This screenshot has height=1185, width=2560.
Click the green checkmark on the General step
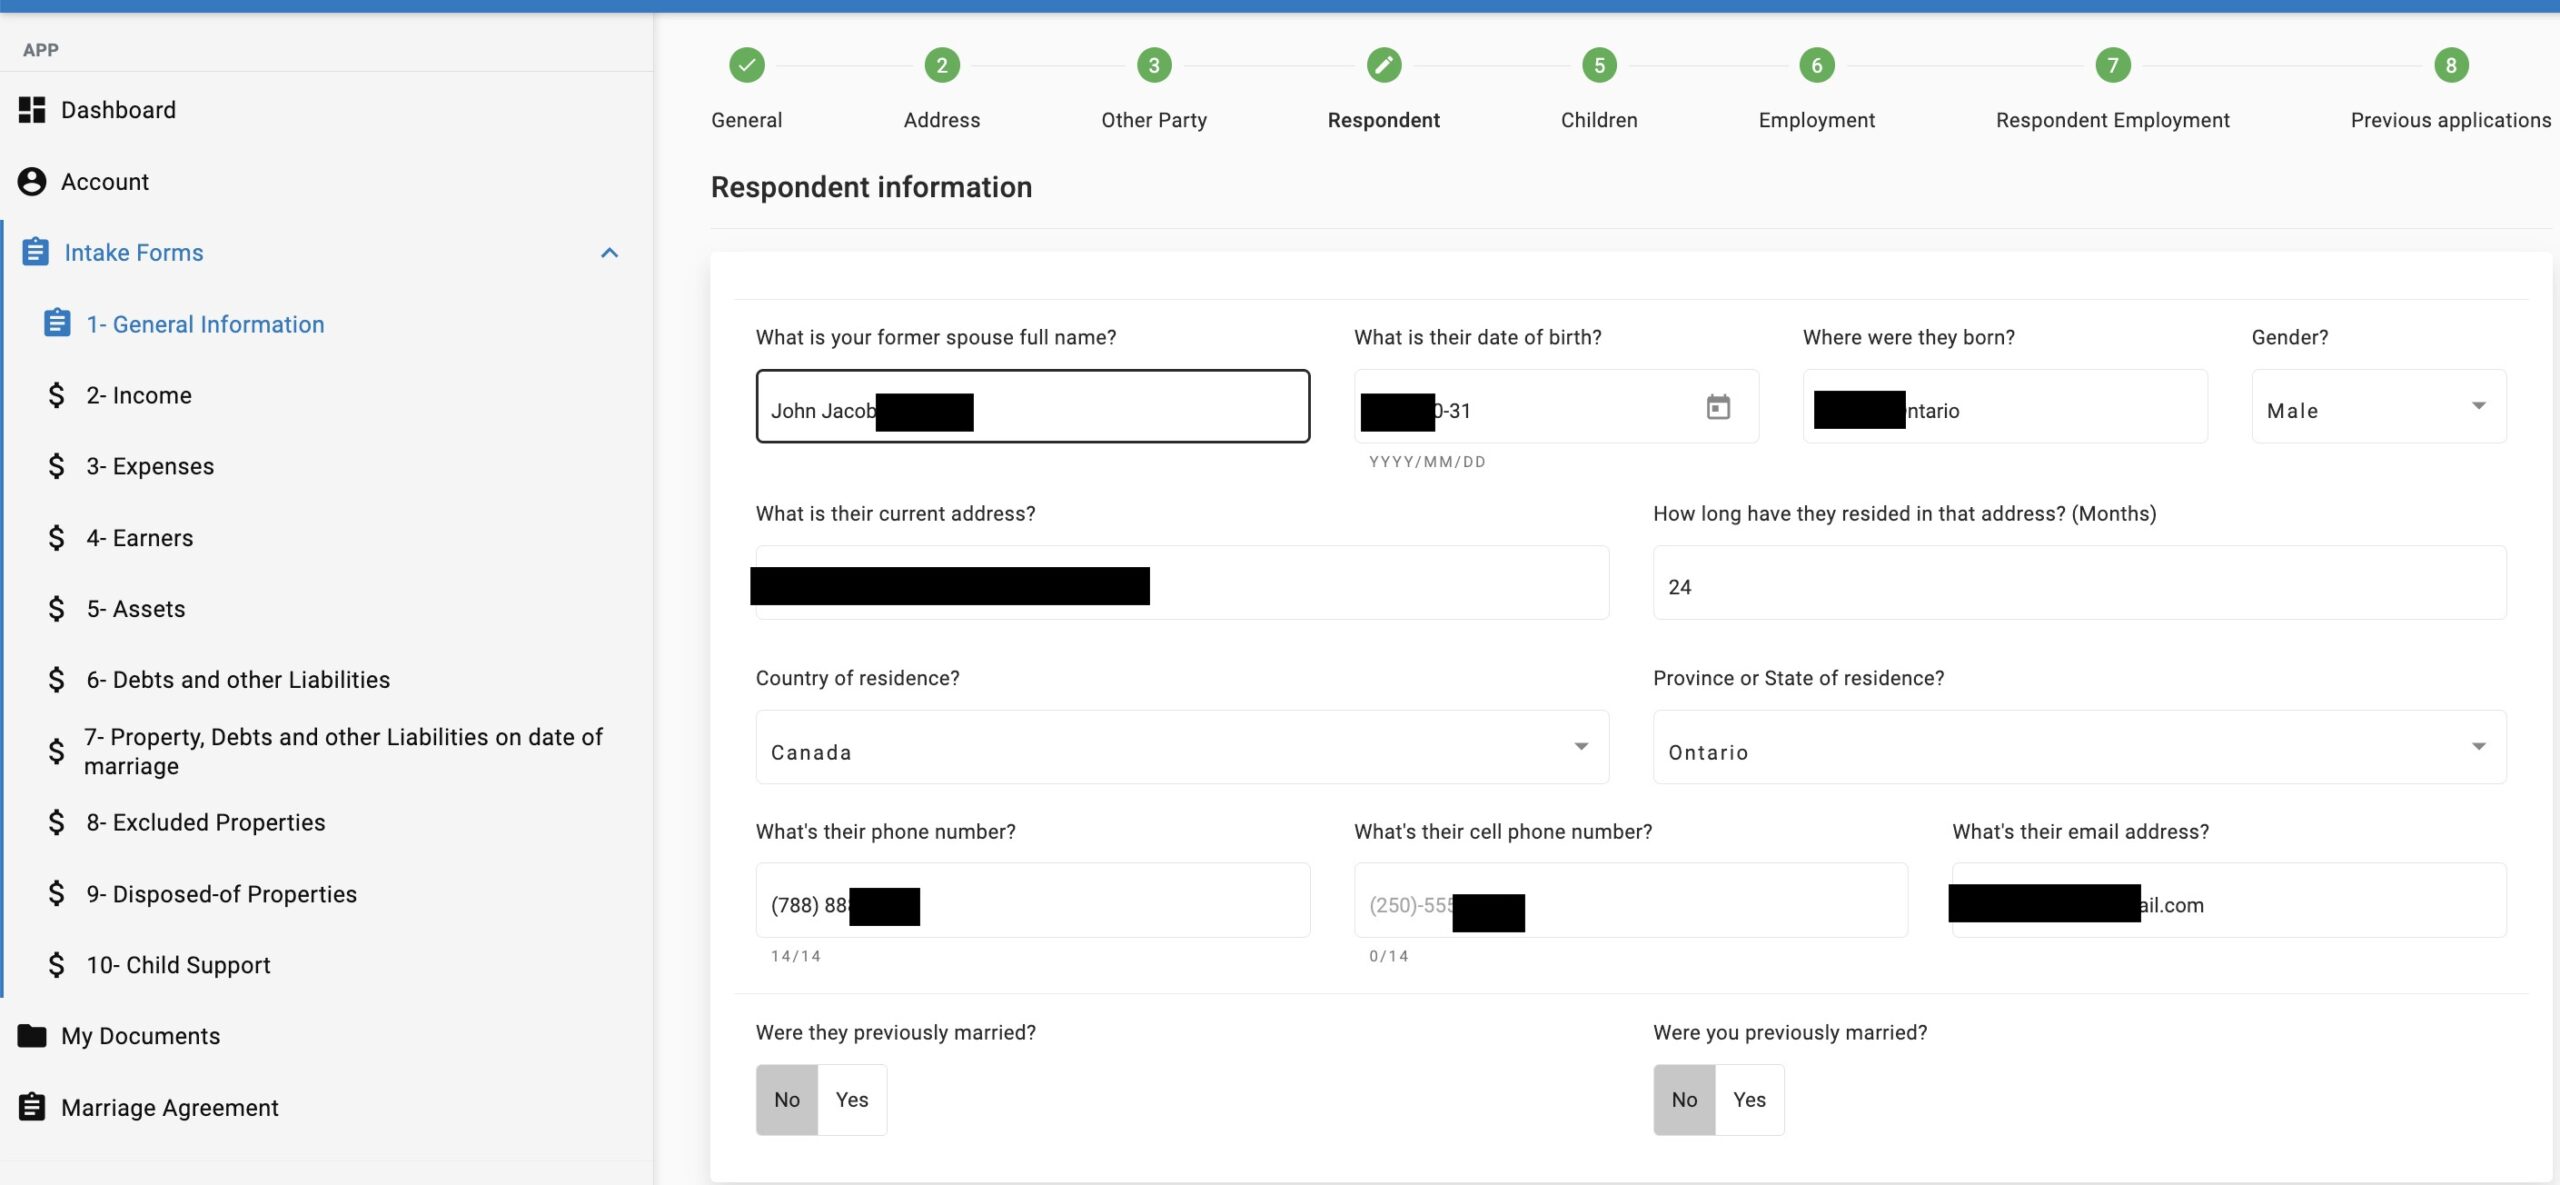[x=746, y=64]
